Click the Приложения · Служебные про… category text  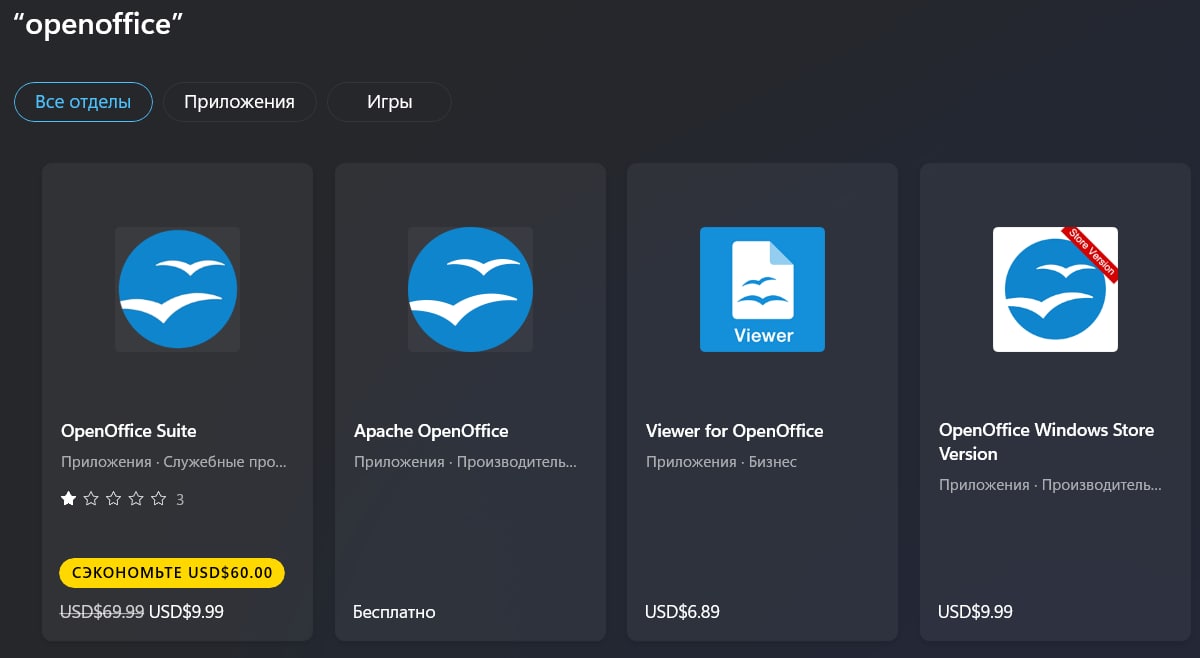coord(174,463)
